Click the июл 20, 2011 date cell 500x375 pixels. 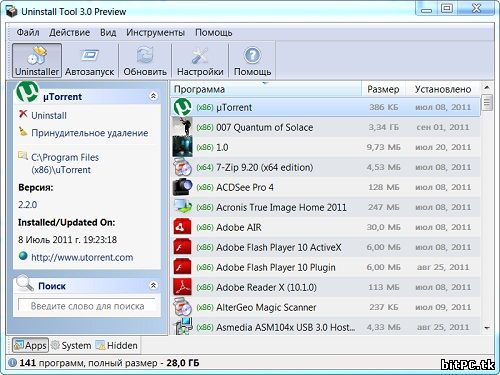[x=443, y=147]
